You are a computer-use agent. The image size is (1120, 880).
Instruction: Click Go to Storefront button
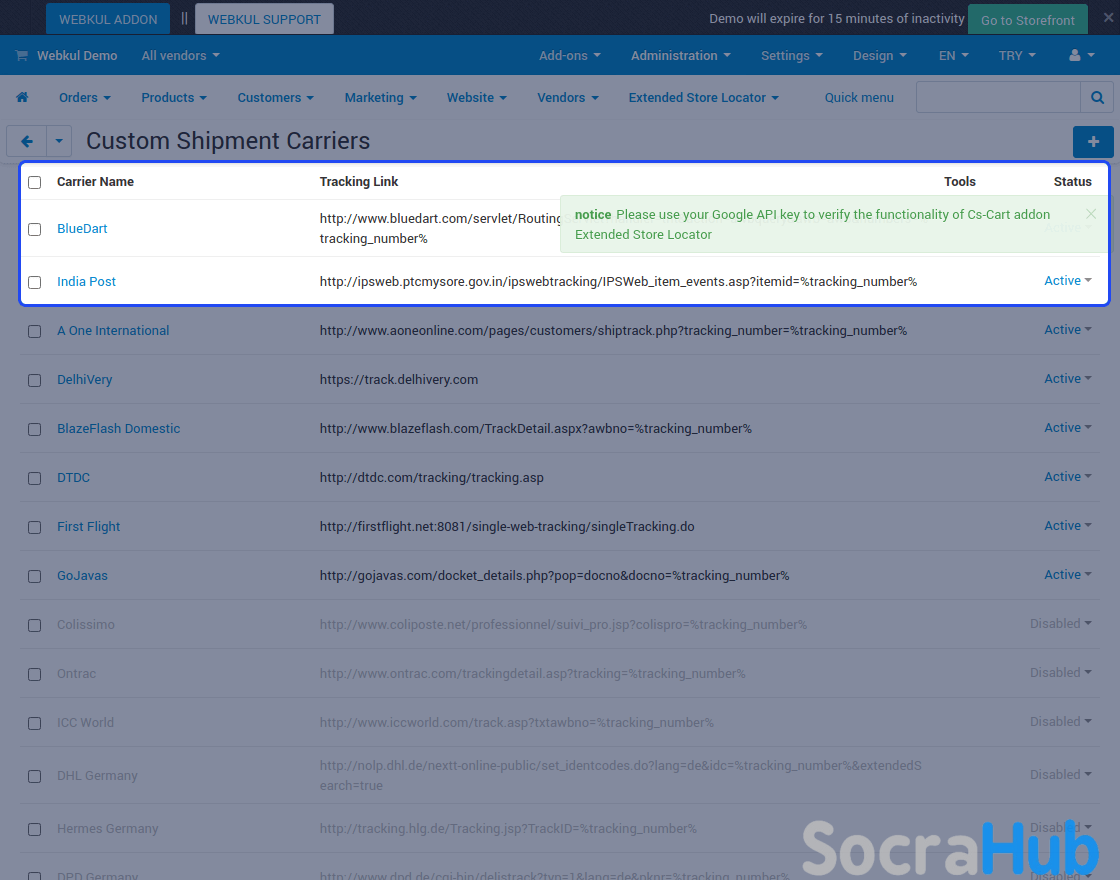[1027, 19]
